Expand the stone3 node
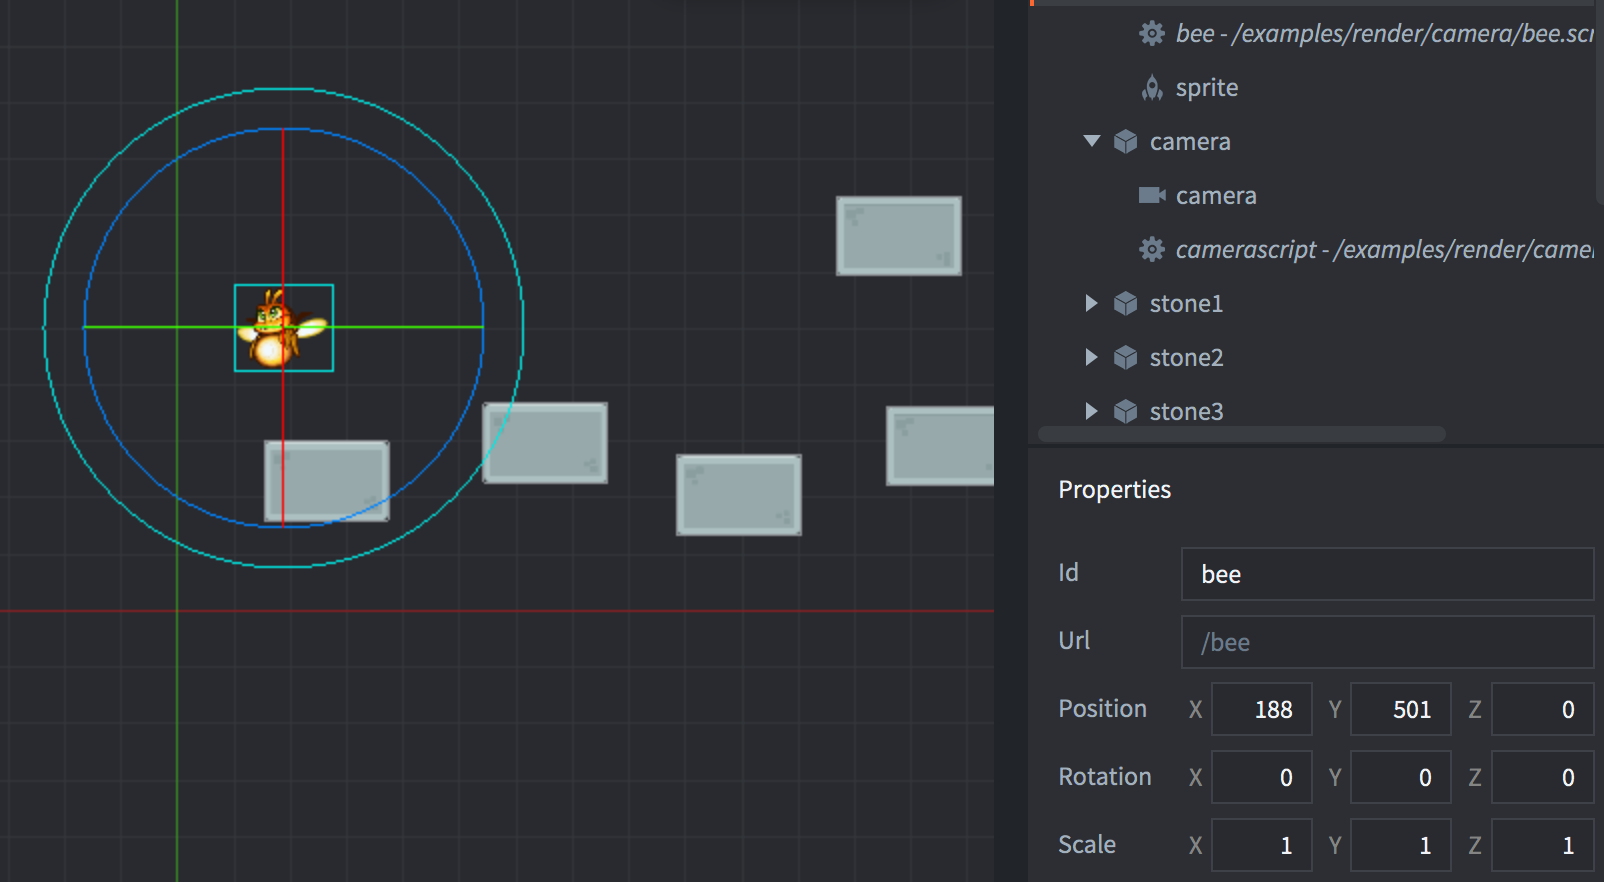 click(1092, 411)
